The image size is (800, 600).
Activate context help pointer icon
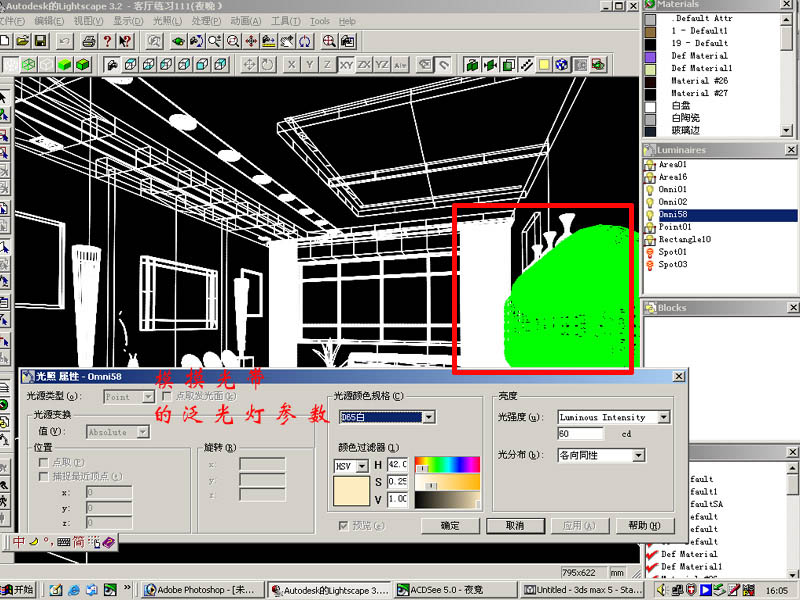click(x=125, y=41)
